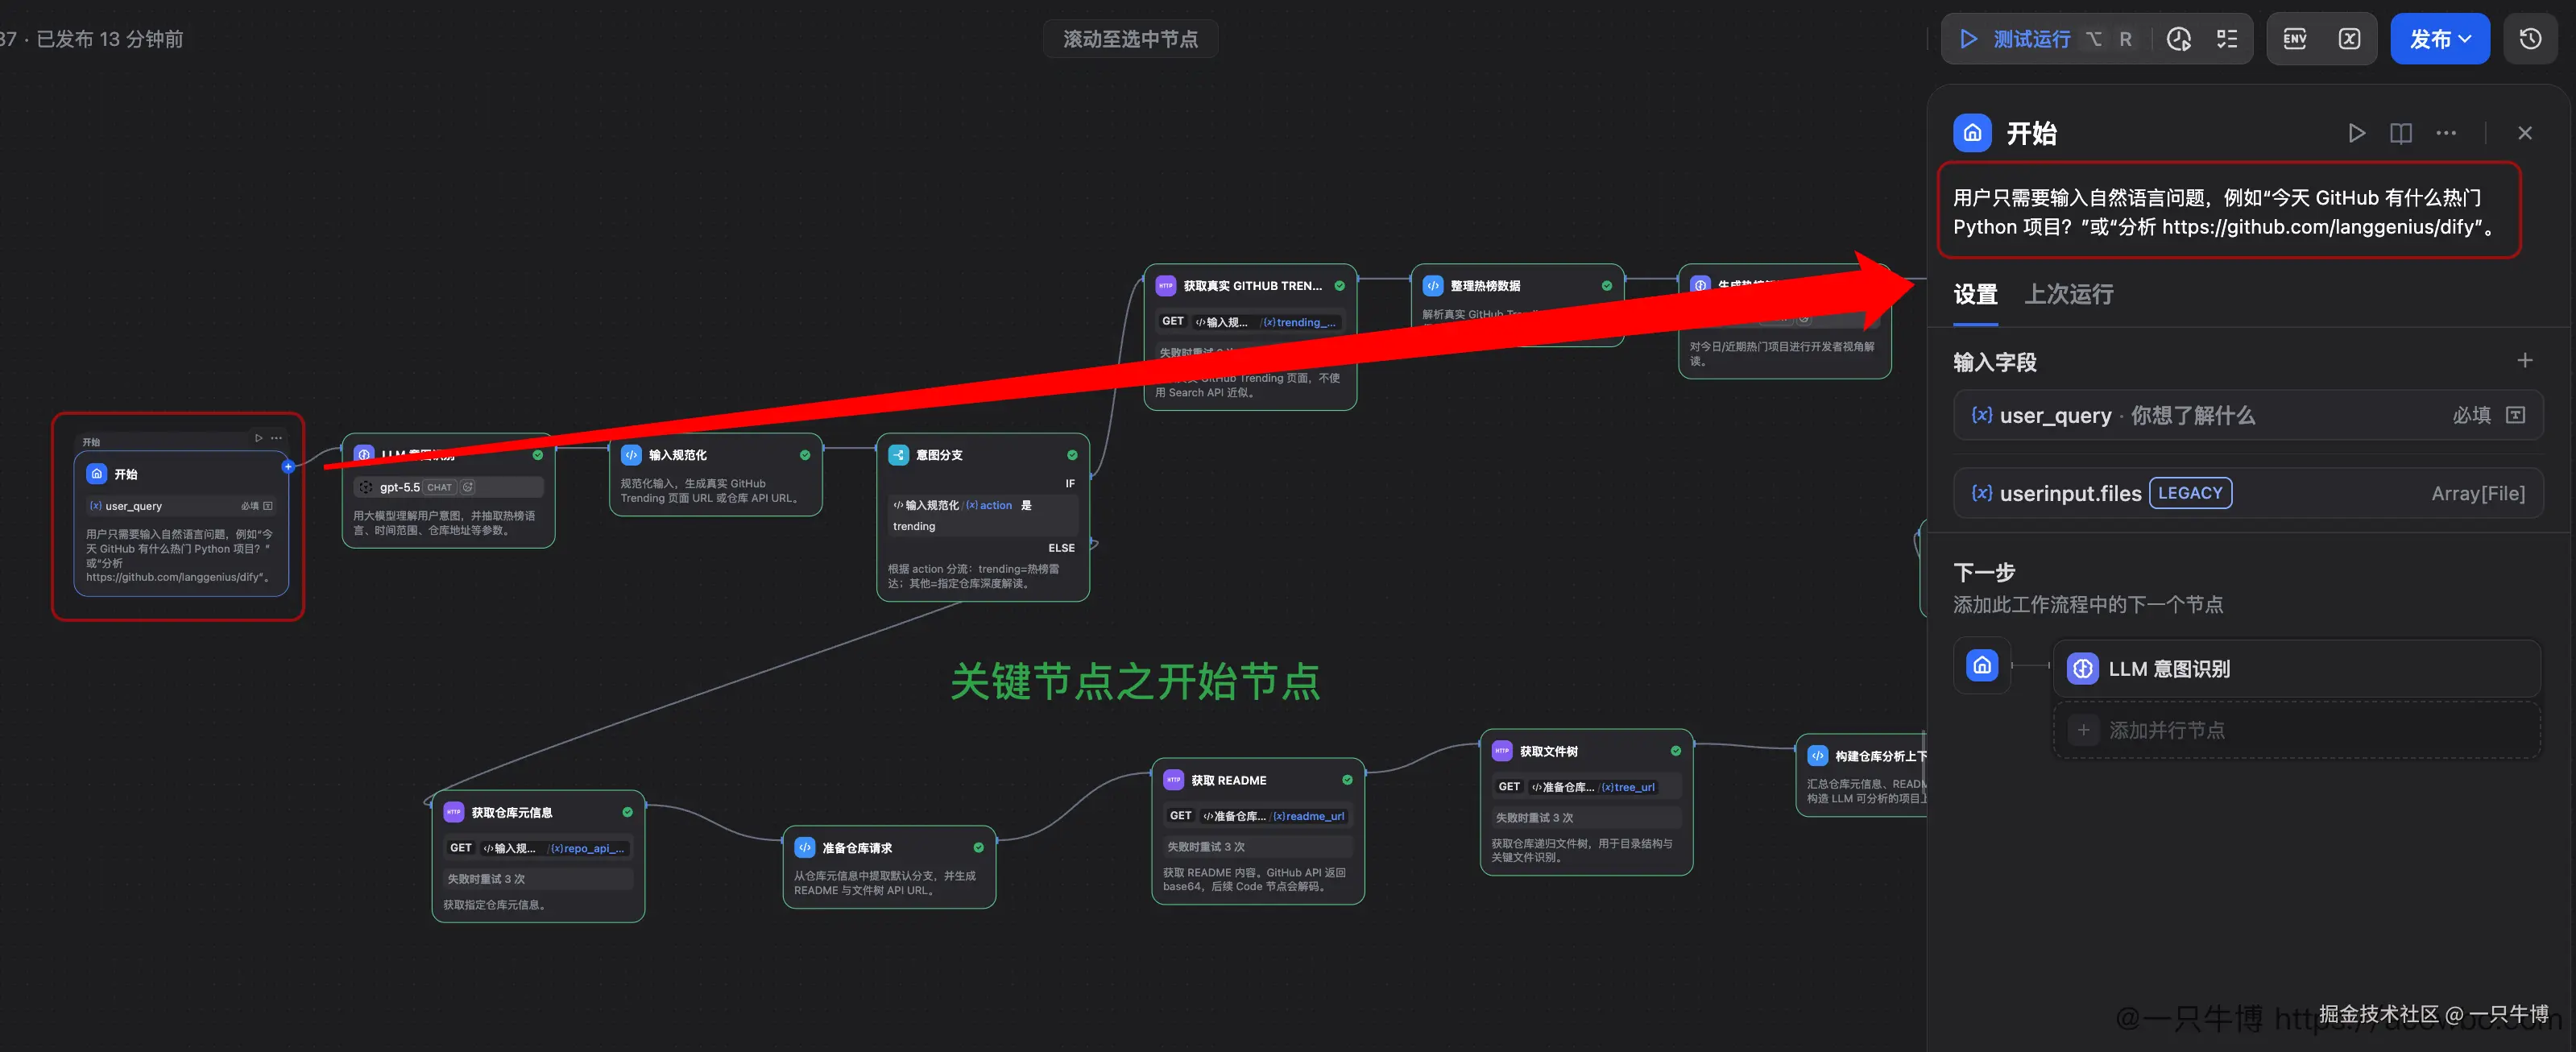
Task: Open the panel's more options ellipsis
Action: 2446,133
